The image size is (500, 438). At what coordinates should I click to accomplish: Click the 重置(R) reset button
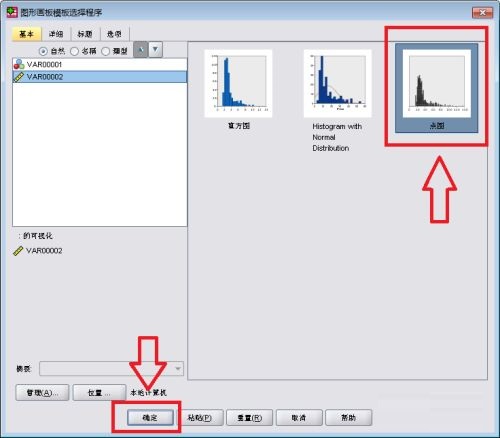click(x=249, y=418)
